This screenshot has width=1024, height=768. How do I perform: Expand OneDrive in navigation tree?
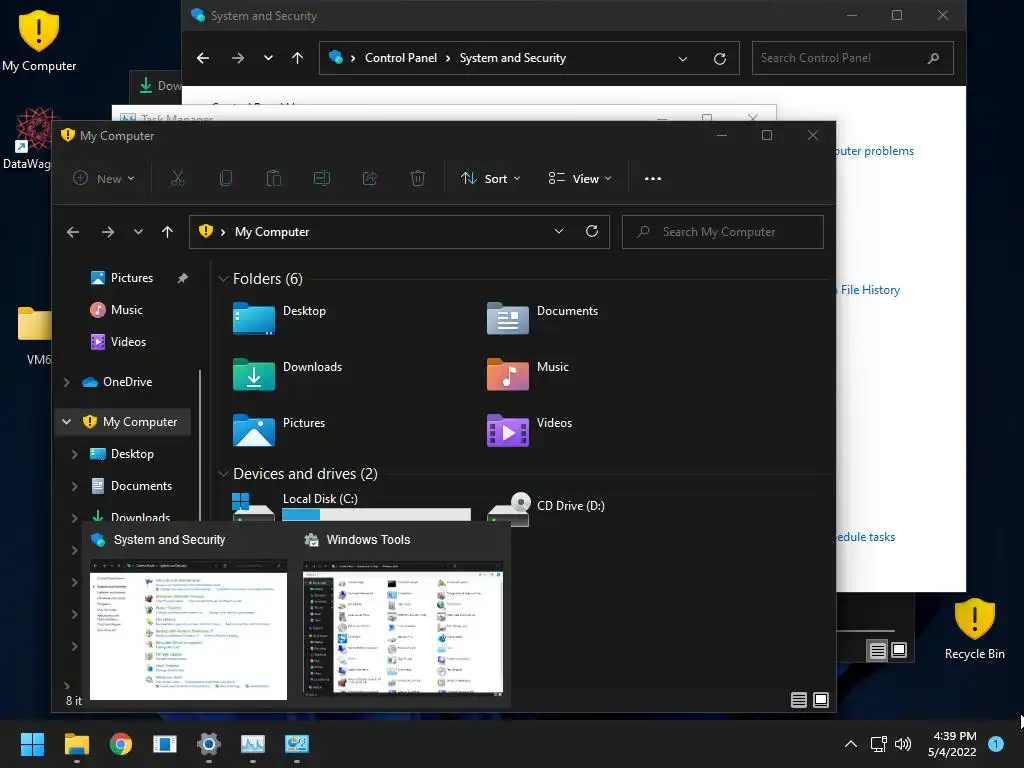[x=67, y=382]
